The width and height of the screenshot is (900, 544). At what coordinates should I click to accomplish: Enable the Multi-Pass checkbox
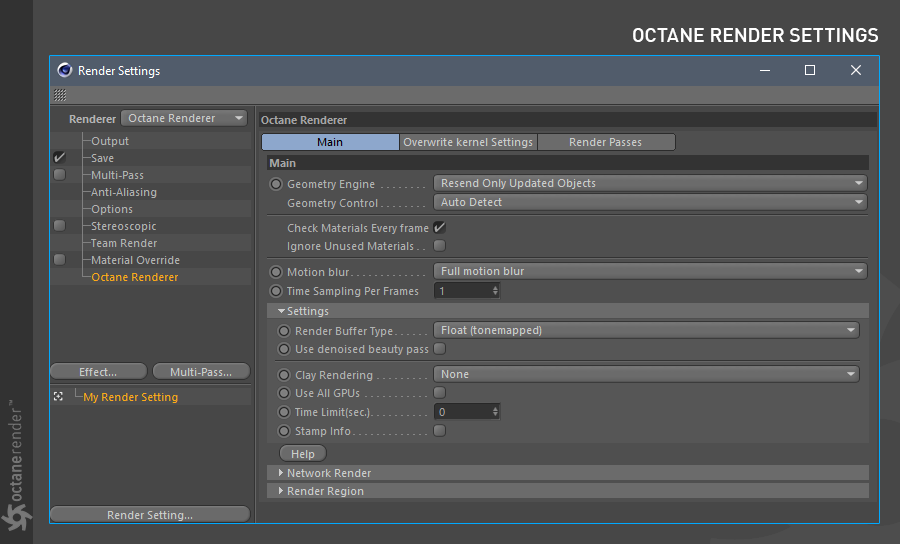pos(59,174)
